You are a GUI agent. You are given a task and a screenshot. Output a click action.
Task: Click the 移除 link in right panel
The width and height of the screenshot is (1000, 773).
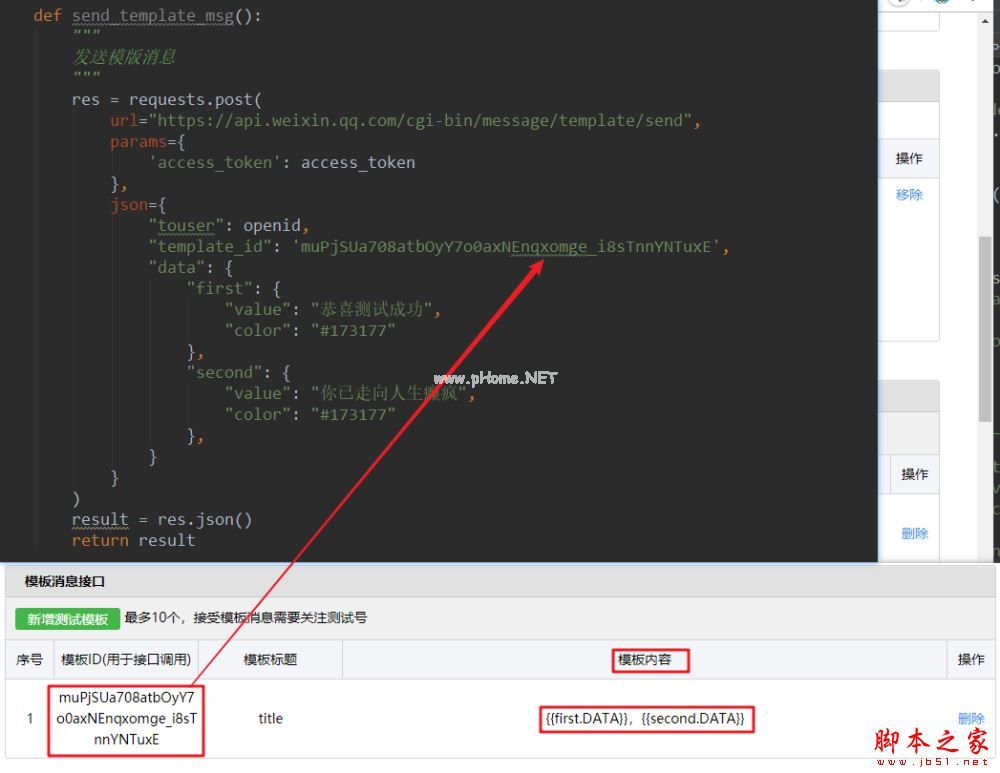(x=909, y=195)
